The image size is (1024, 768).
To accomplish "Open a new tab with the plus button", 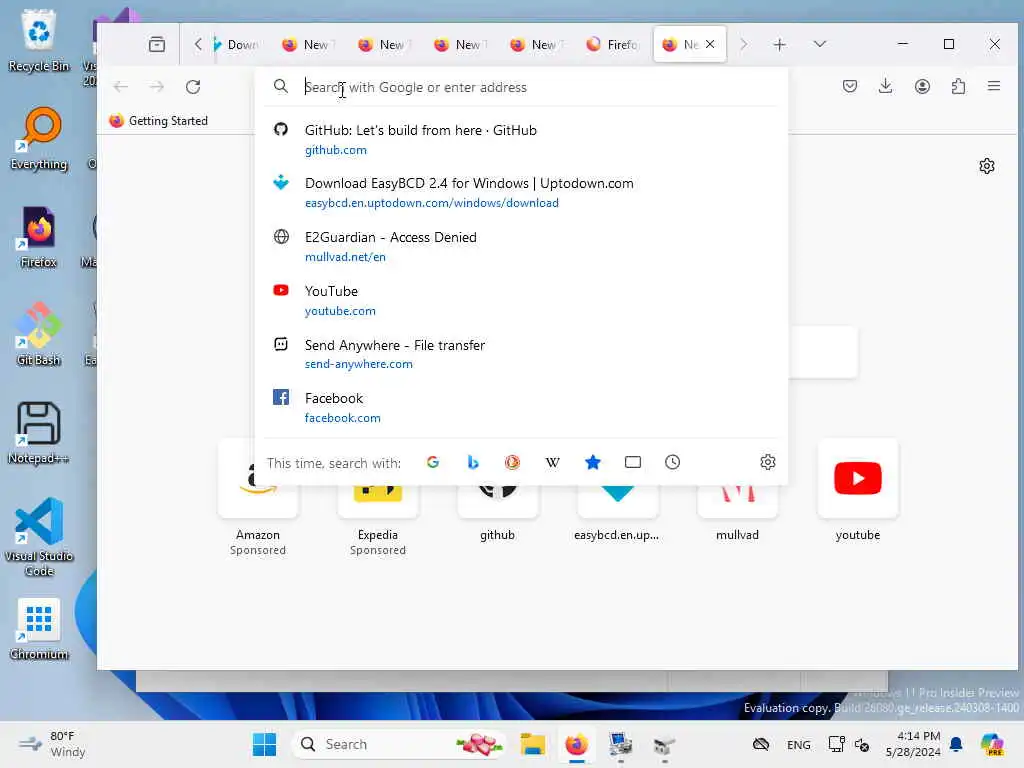I will click(779, 44).
